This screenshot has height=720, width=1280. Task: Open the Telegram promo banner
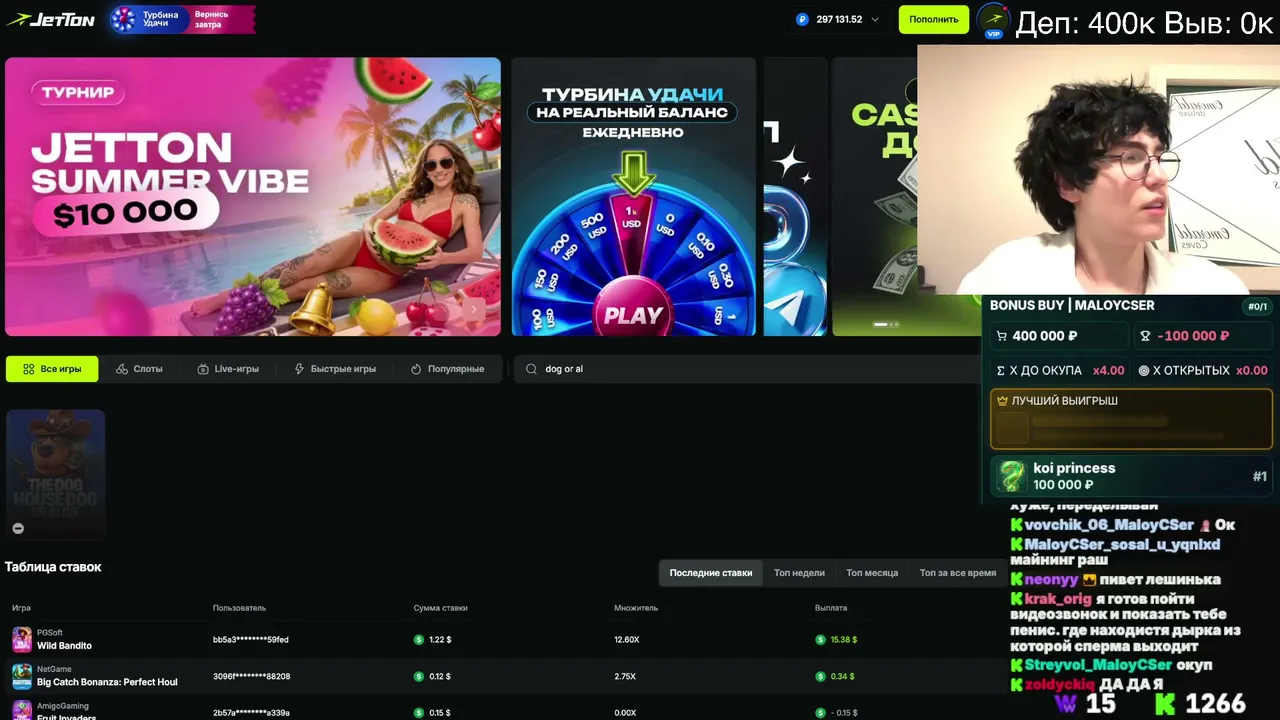(795, 196)
